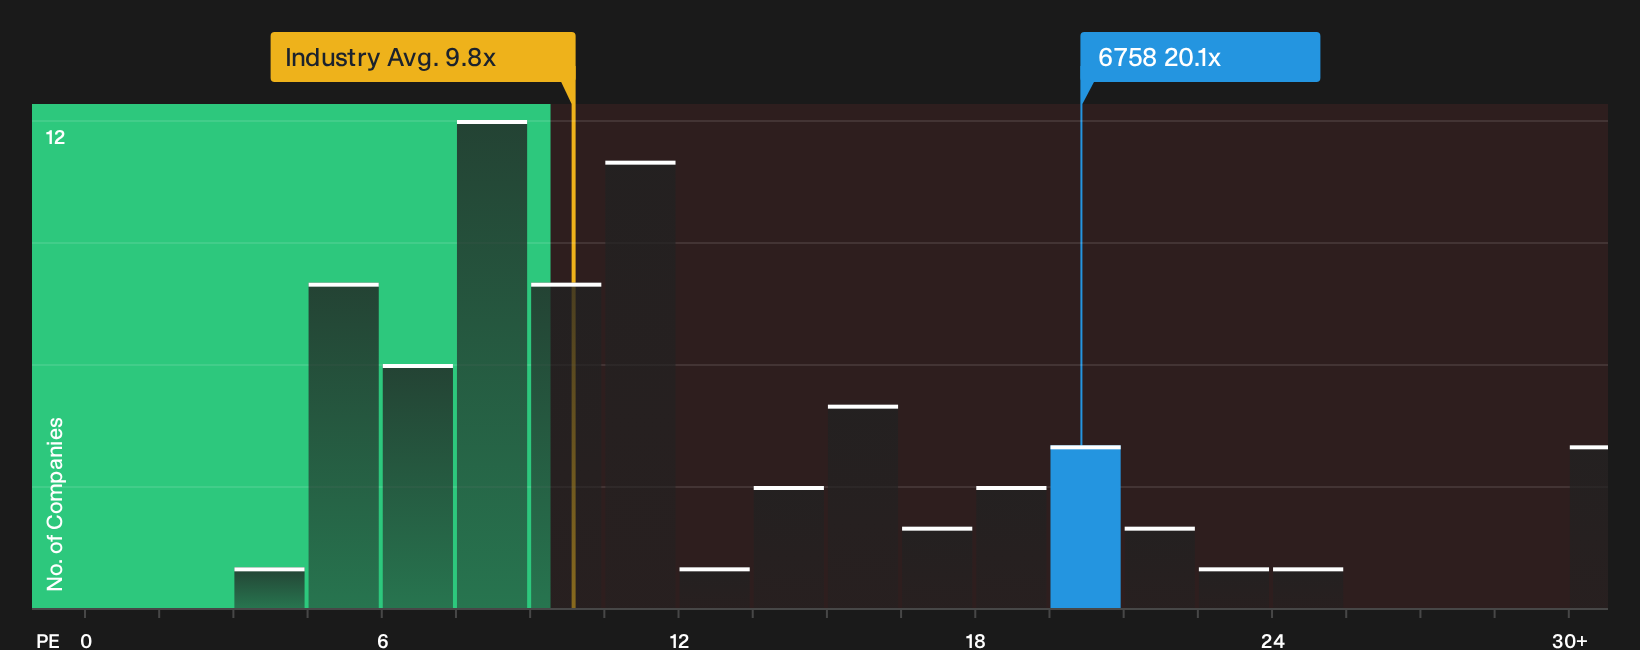Click the bar at PE 15 to 16

click(x=863, y=507)
